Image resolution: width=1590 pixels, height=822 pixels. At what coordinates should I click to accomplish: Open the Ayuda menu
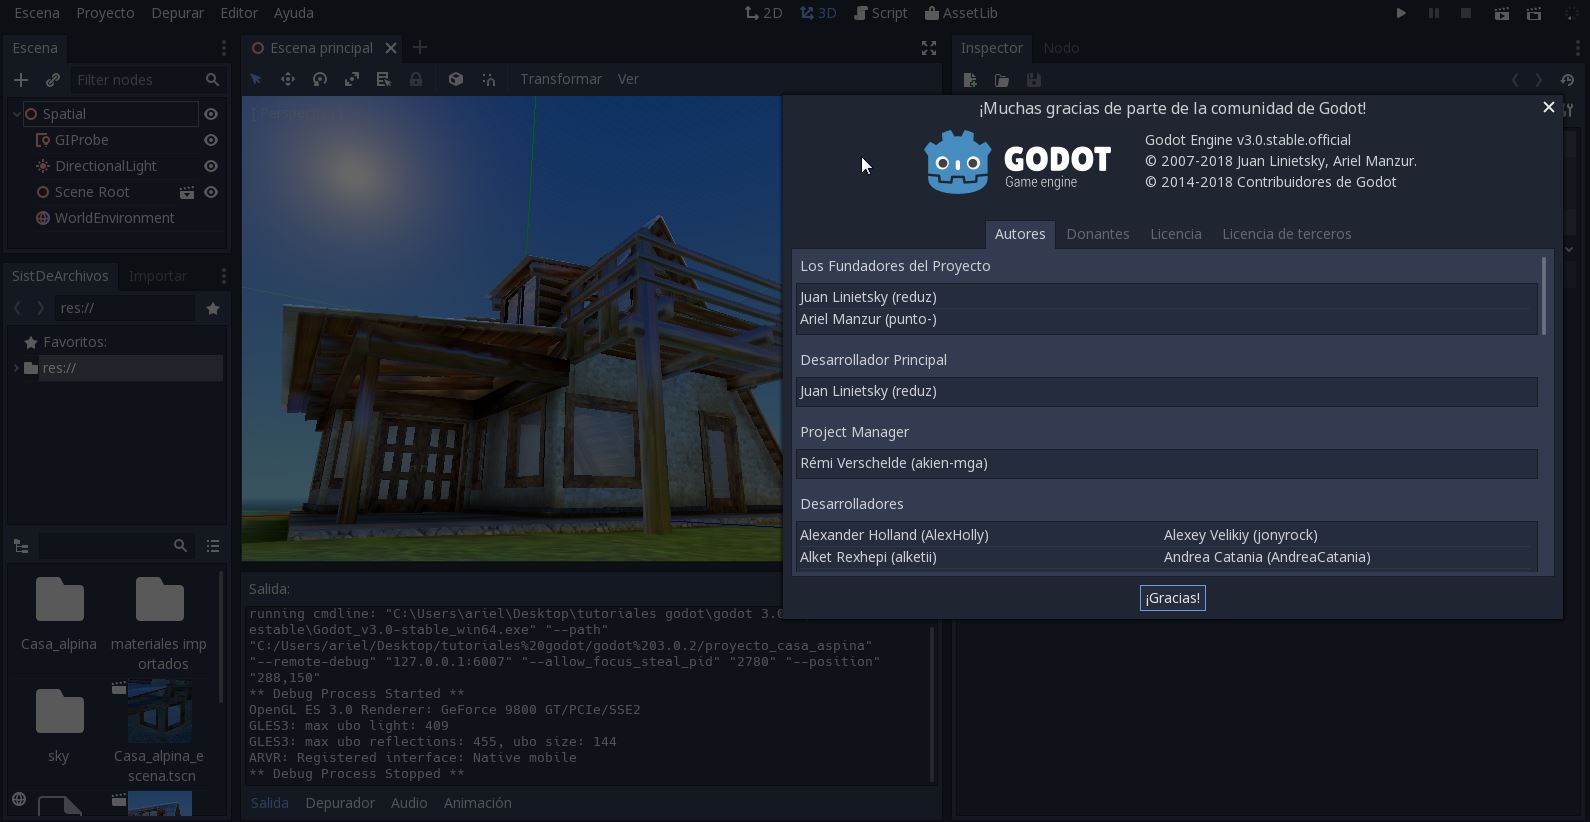pyautogui.click(x=294, y=13)
